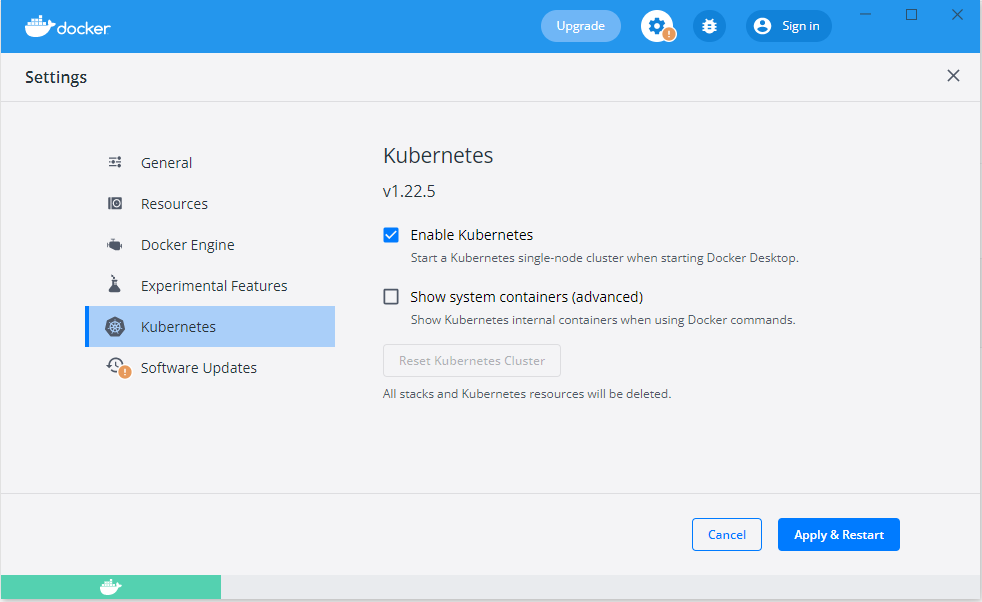Click the General sliders icon
The height and width of the screenshot is (602, 982).
[x=115, y=162]
